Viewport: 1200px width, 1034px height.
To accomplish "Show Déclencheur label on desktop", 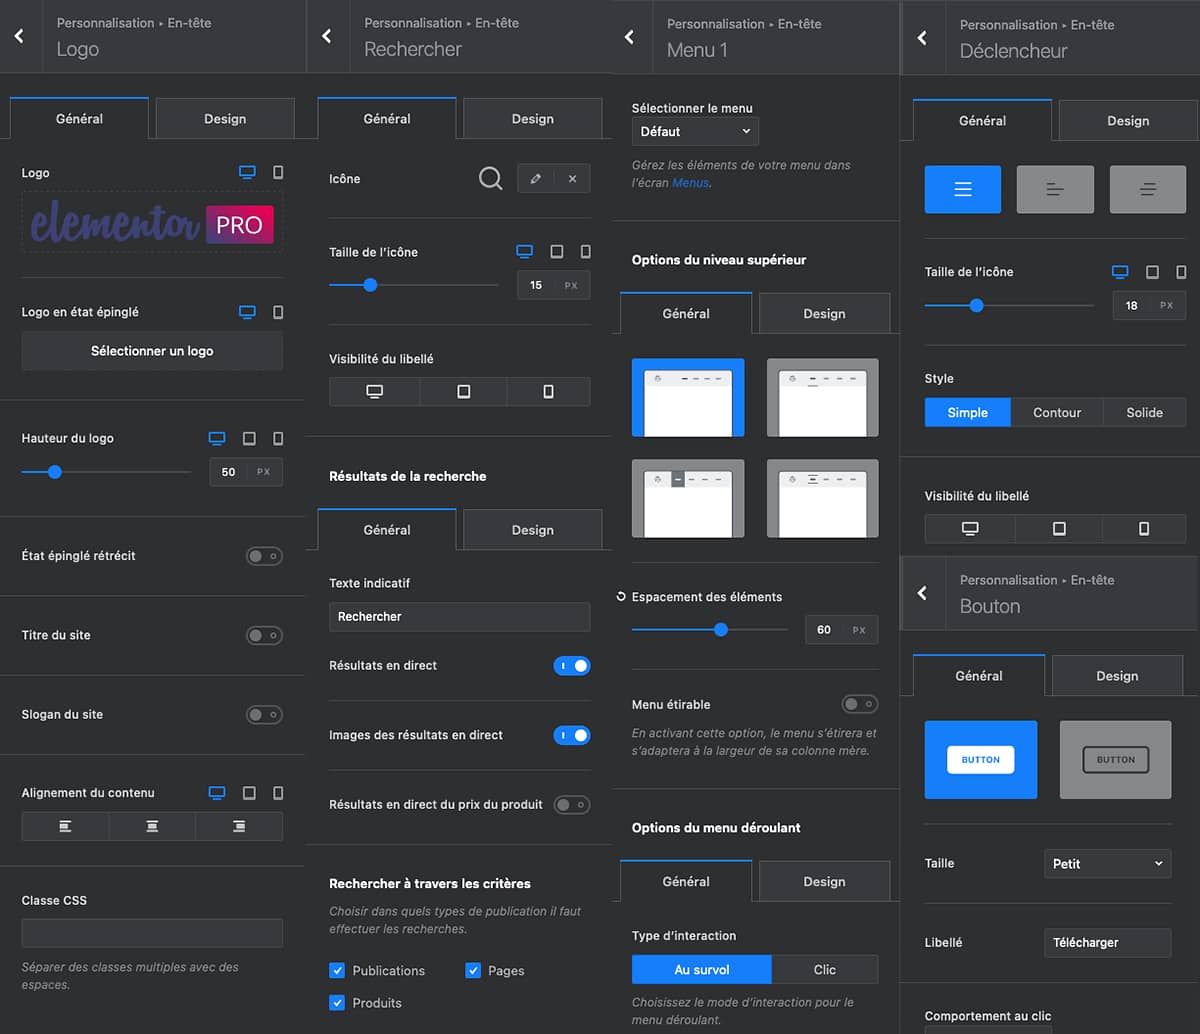I will 969,528.
